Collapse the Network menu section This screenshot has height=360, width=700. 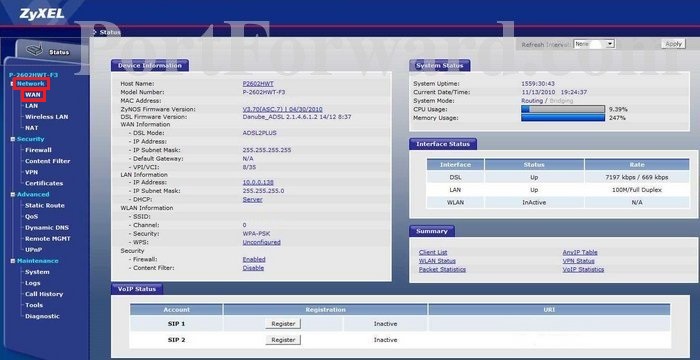click(12, 84)
